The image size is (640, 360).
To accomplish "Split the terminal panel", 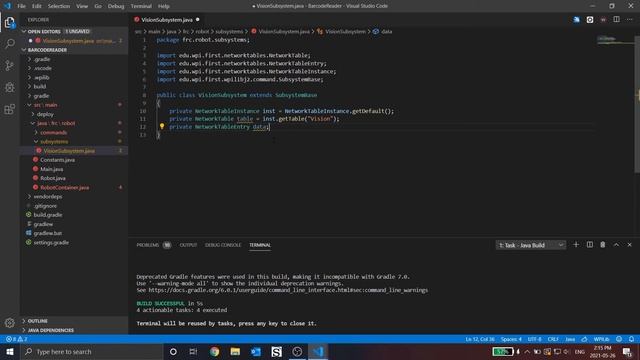I will [x=590, y=244].
